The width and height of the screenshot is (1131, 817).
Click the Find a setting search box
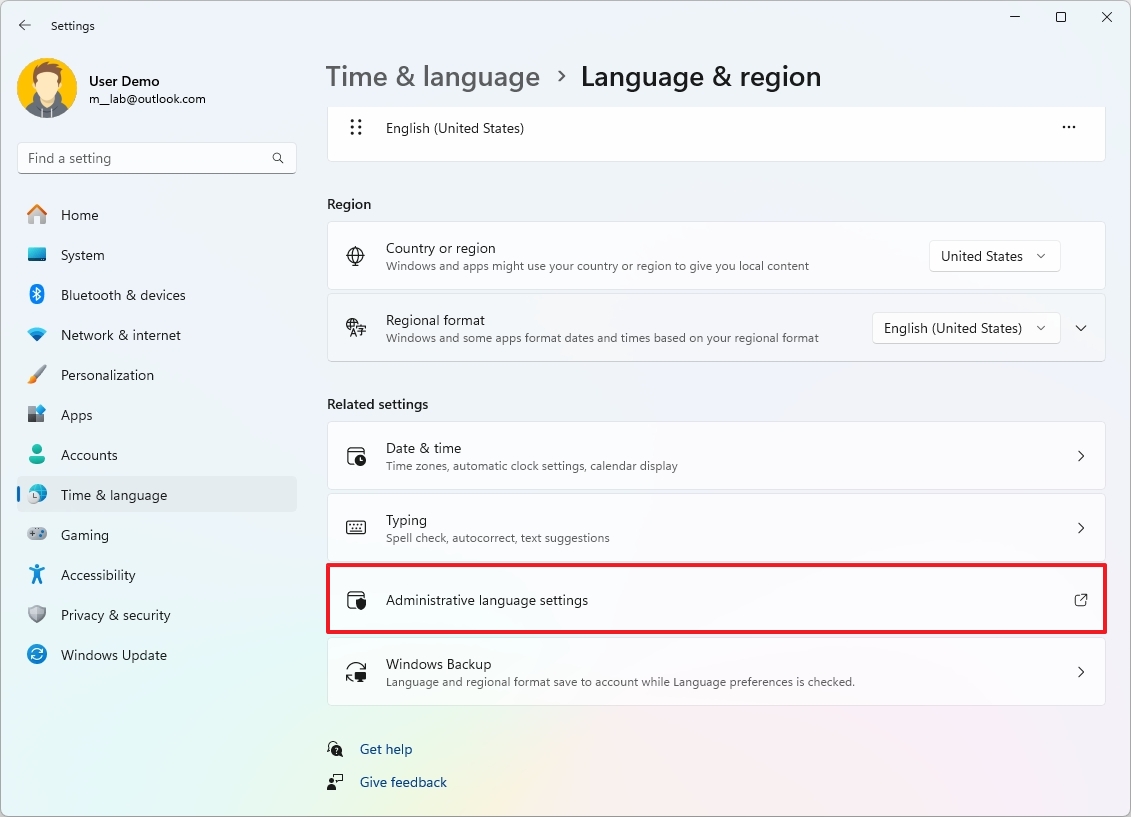tap(157, 158)
